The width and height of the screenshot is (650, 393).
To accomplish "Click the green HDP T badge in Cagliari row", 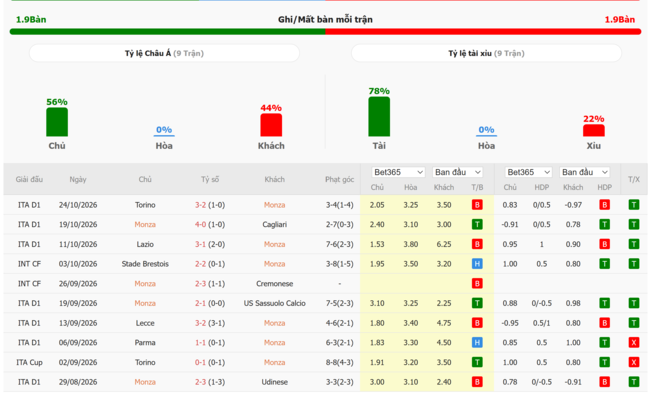I will pyautogui.click(x=604, y=224).
